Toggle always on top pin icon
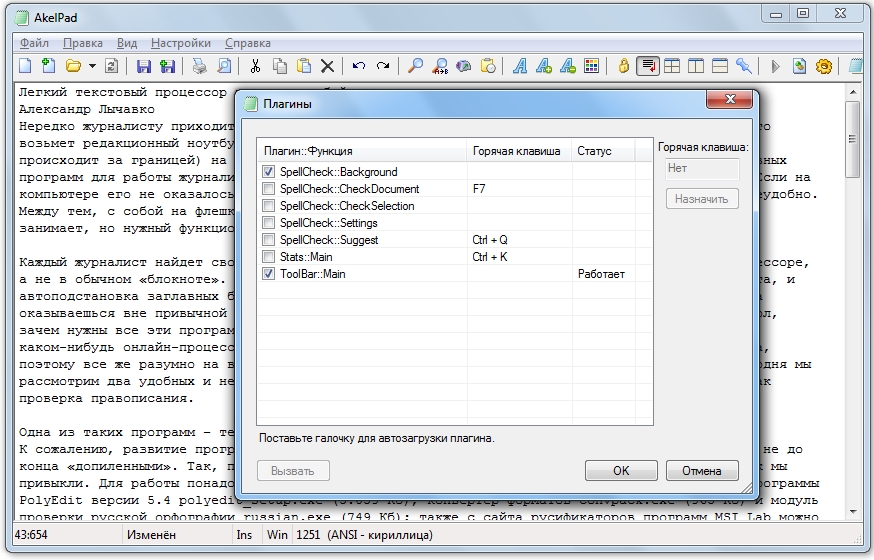This screenshot has width=874, height=560. point(744,66)
